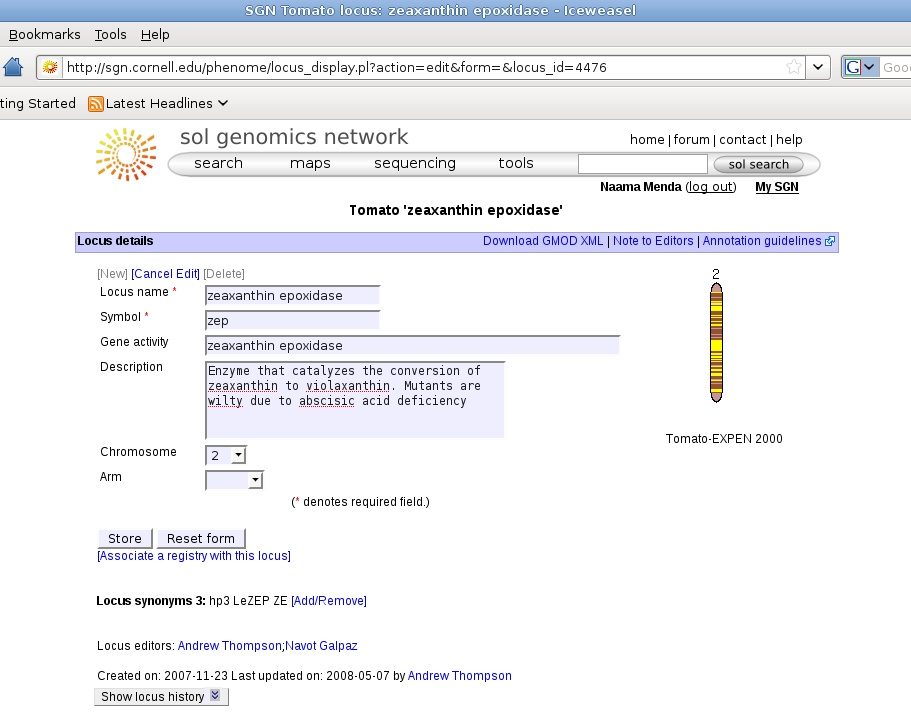Open the sequencing navigation tab
The image size is (911, 713).
tap(414, 163)
